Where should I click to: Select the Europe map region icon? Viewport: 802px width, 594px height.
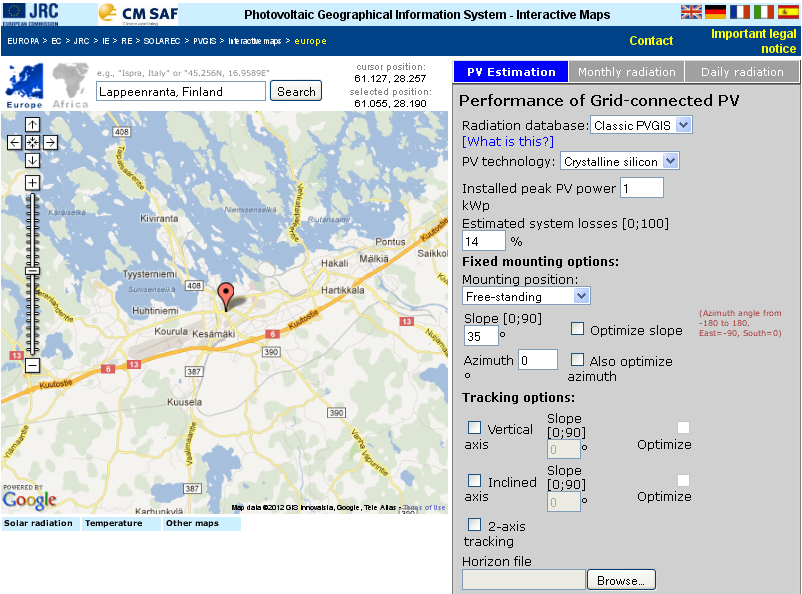(x=24, y=85)
